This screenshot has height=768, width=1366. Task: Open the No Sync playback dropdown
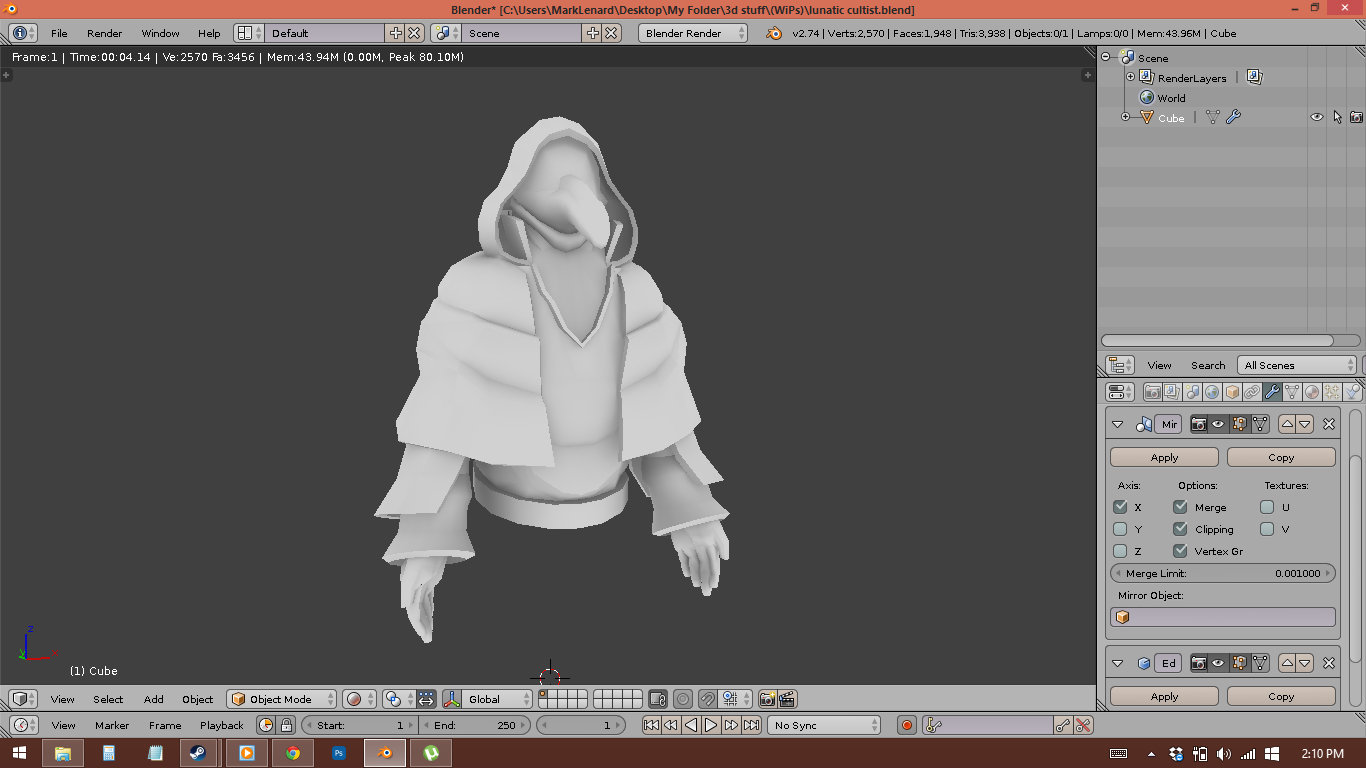(825, 725)
